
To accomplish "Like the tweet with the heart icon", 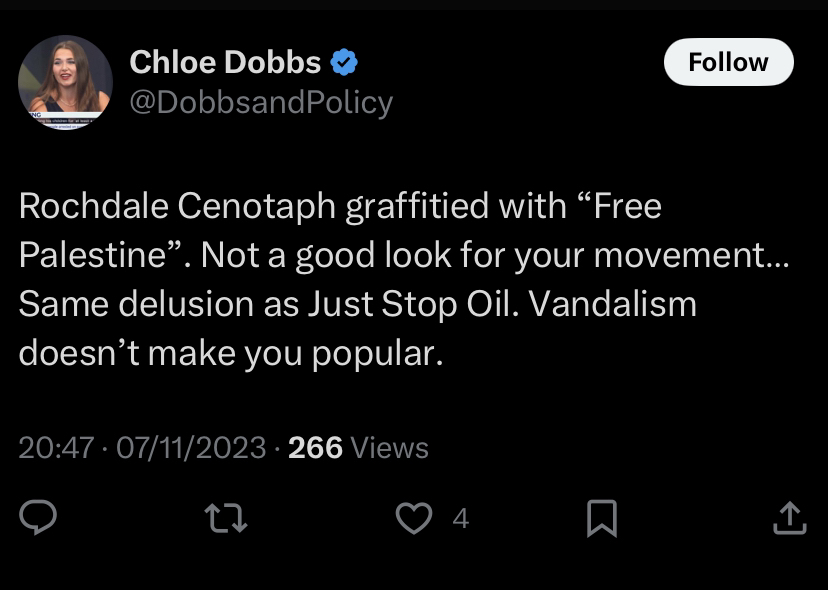I will pos(414,518).
